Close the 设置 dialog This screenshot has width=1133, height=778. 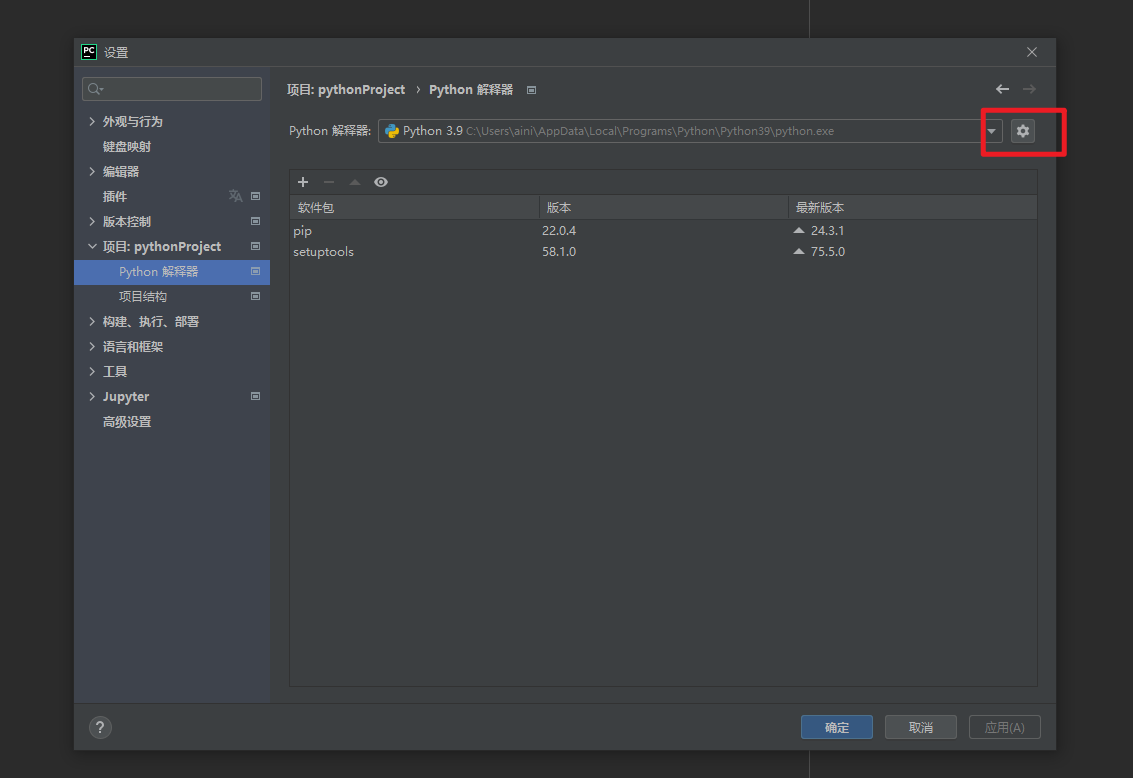point(1032,52)
